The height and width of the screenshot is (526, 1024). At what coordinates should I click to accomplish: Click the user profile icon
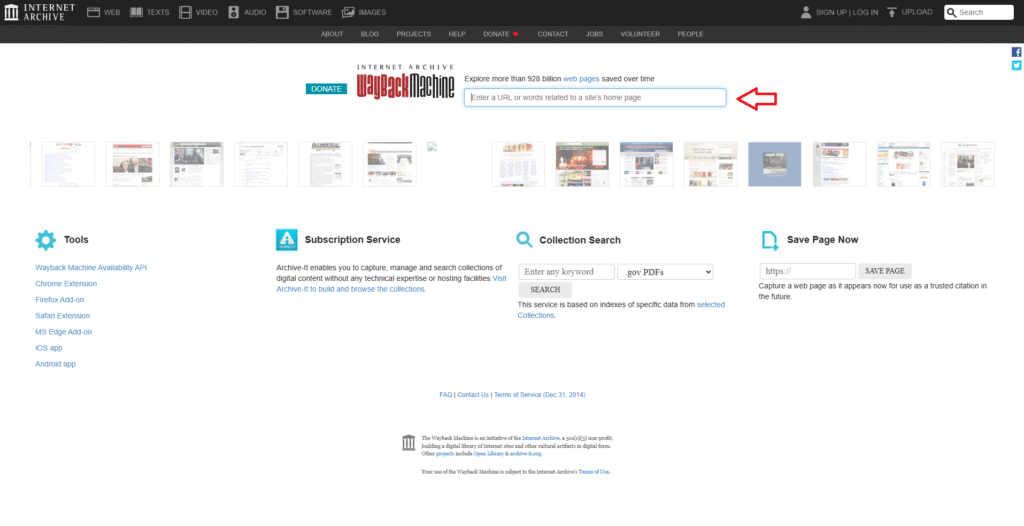(x=806, y=12)
